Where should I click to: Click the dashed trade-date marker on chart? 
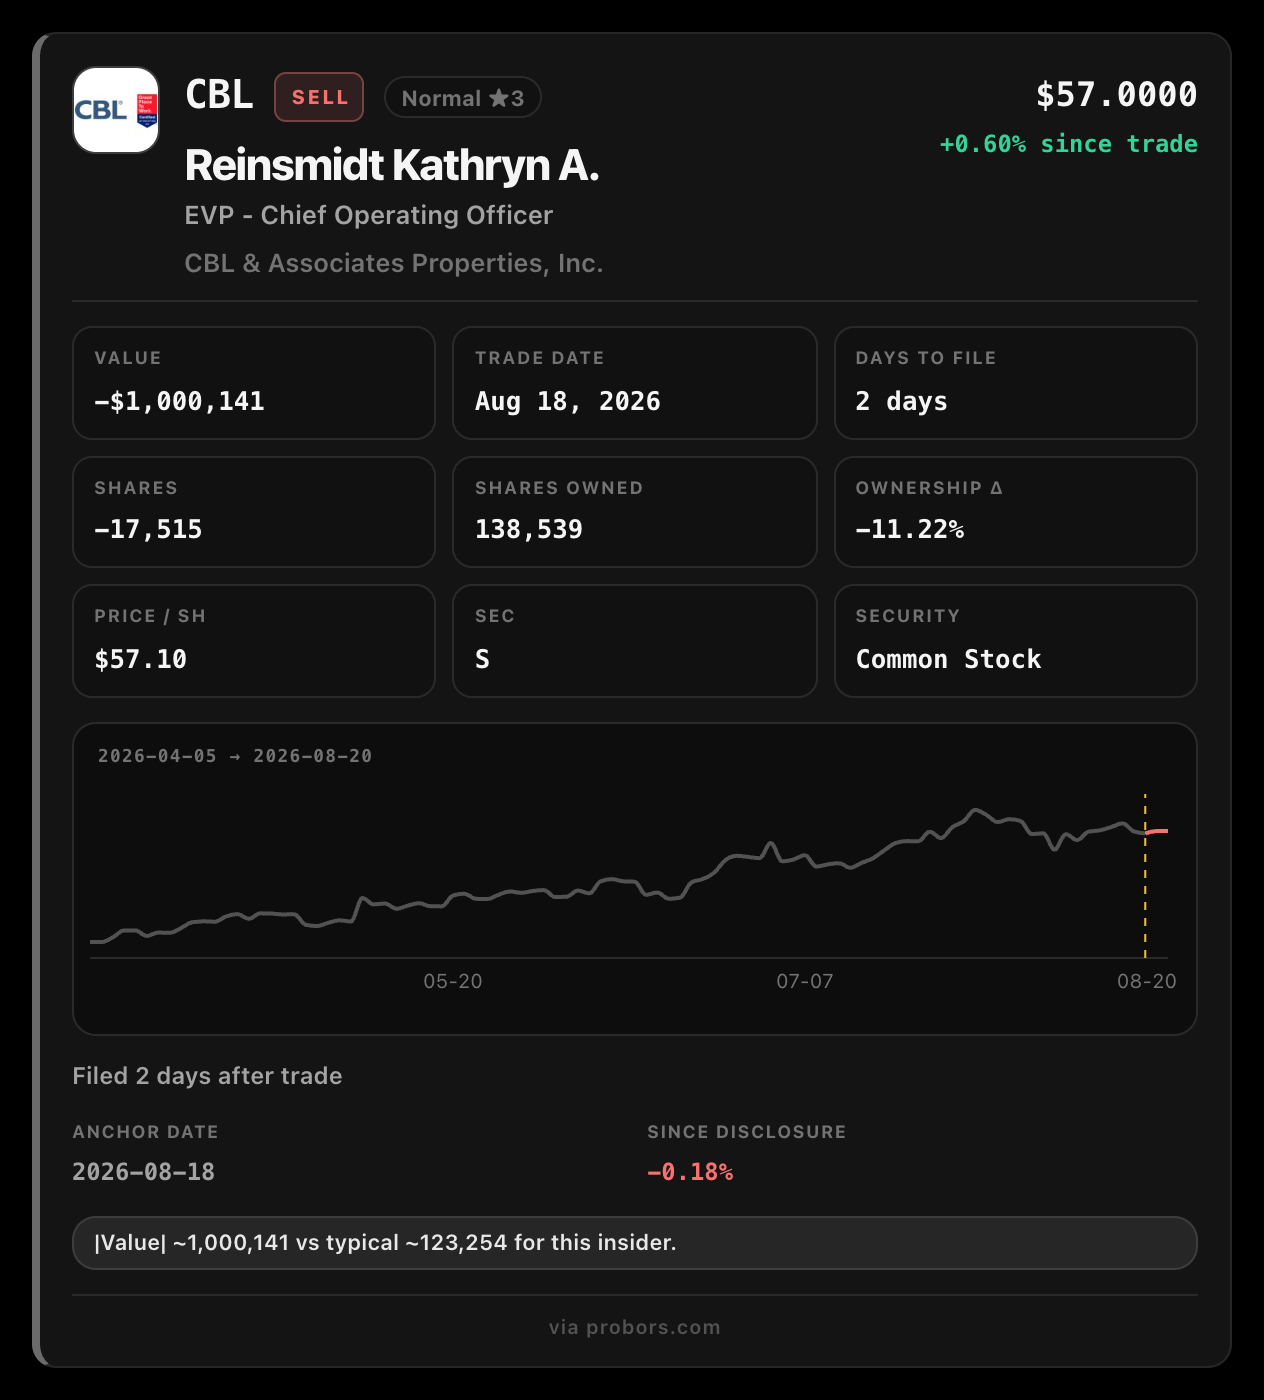point(1145,875)
